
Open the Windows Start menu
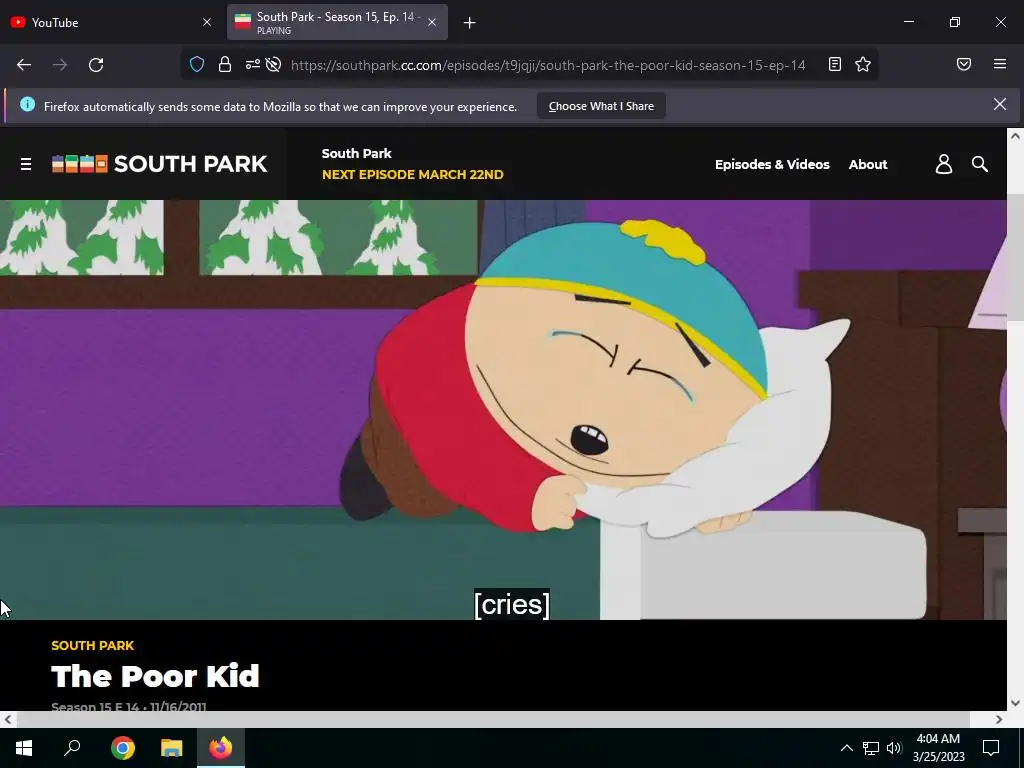24,748
